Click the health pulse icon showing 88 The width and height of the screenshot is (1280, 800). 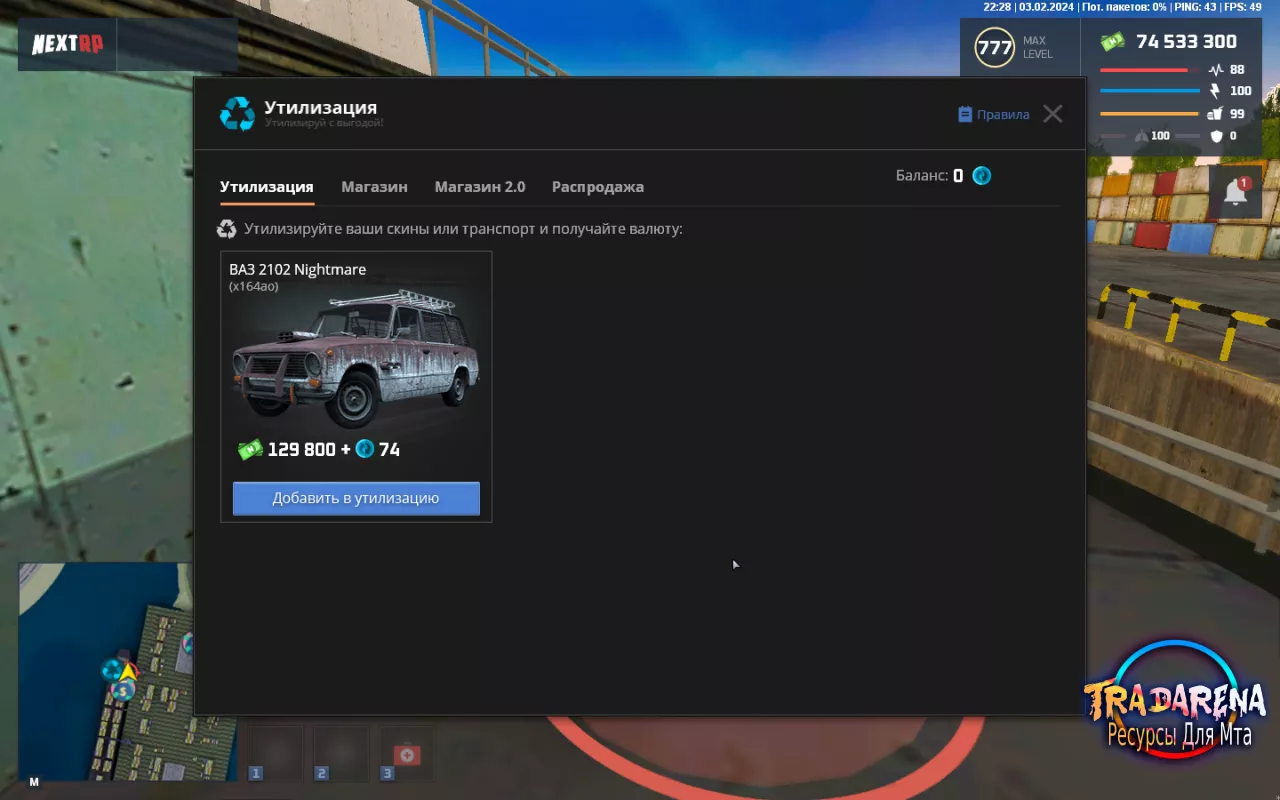[x=1216, y=70]
